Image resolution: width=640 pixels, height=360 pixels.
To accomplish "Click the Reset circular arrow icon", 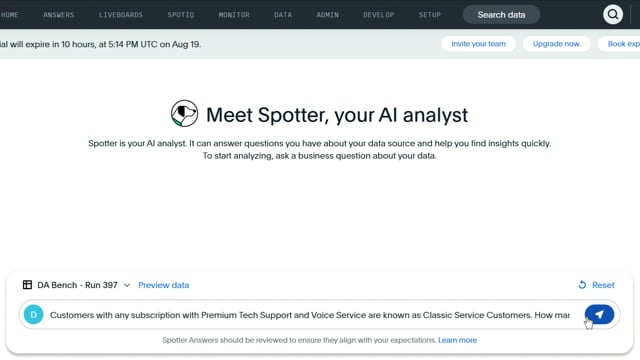I will coord(582,285).
